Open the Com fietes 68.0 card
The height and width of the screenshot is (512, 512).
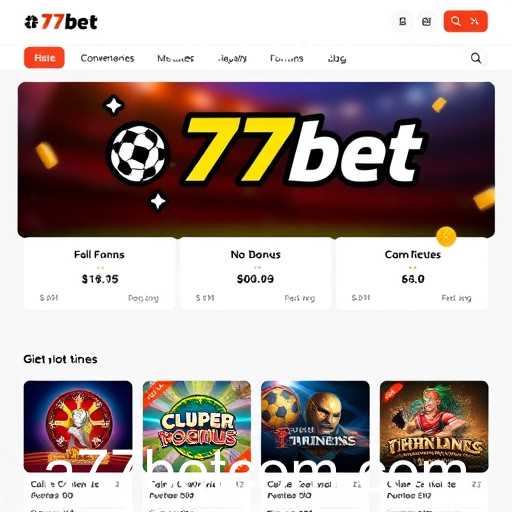[x=412, y=274]
